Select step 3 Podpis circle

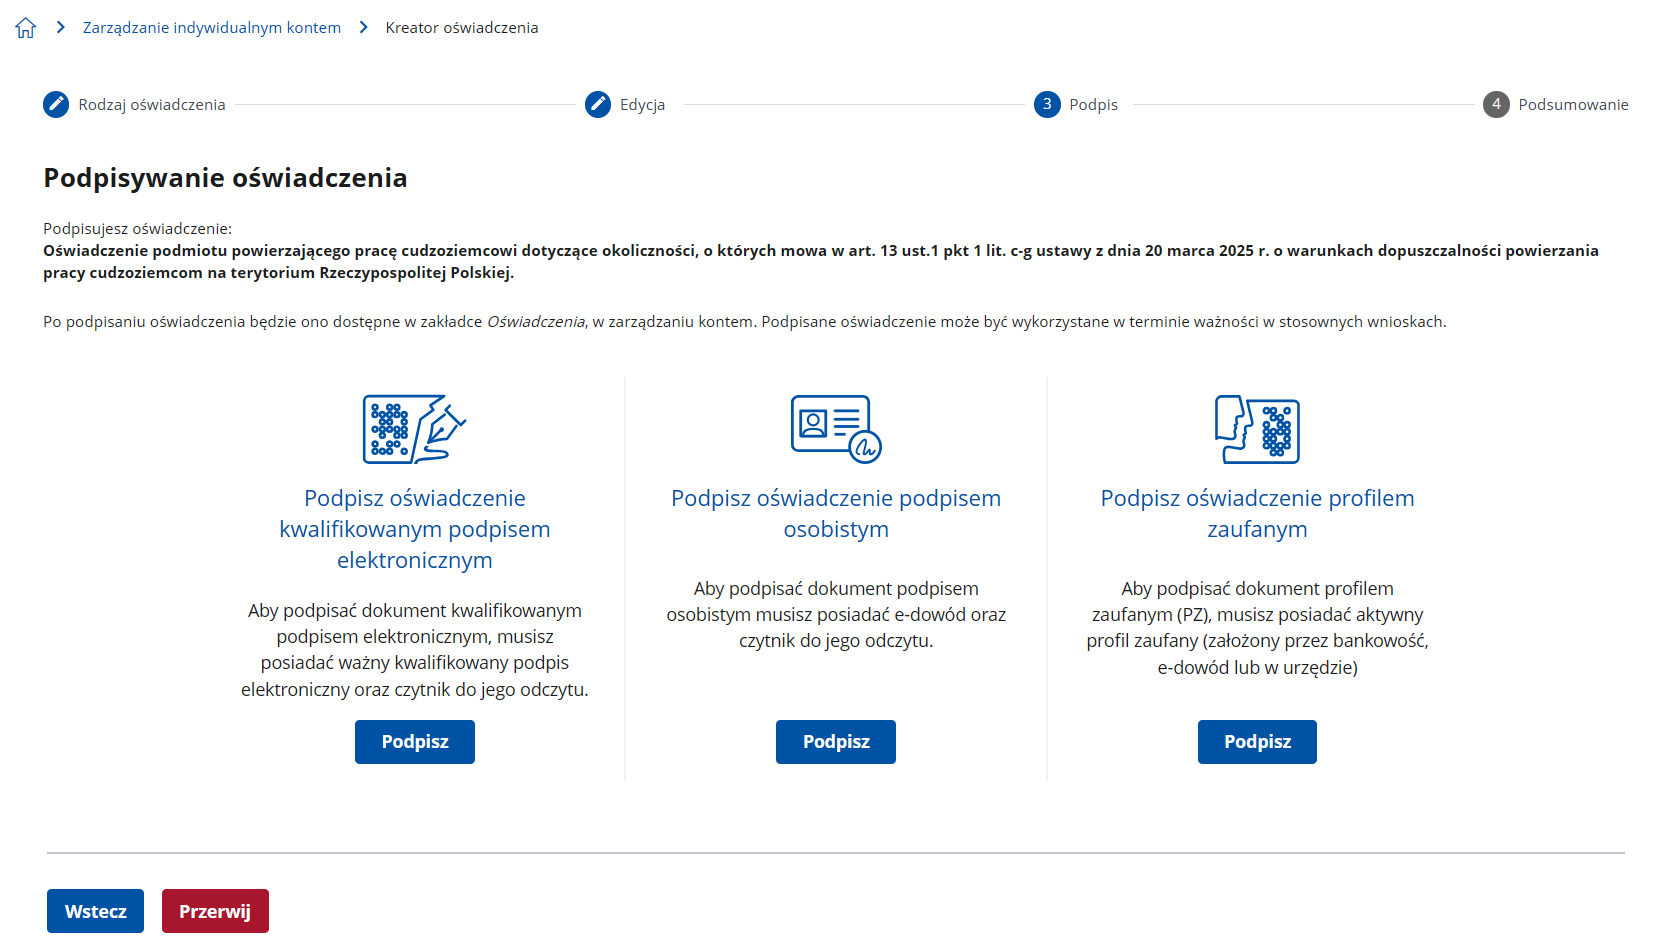[x=1047, y=104]
